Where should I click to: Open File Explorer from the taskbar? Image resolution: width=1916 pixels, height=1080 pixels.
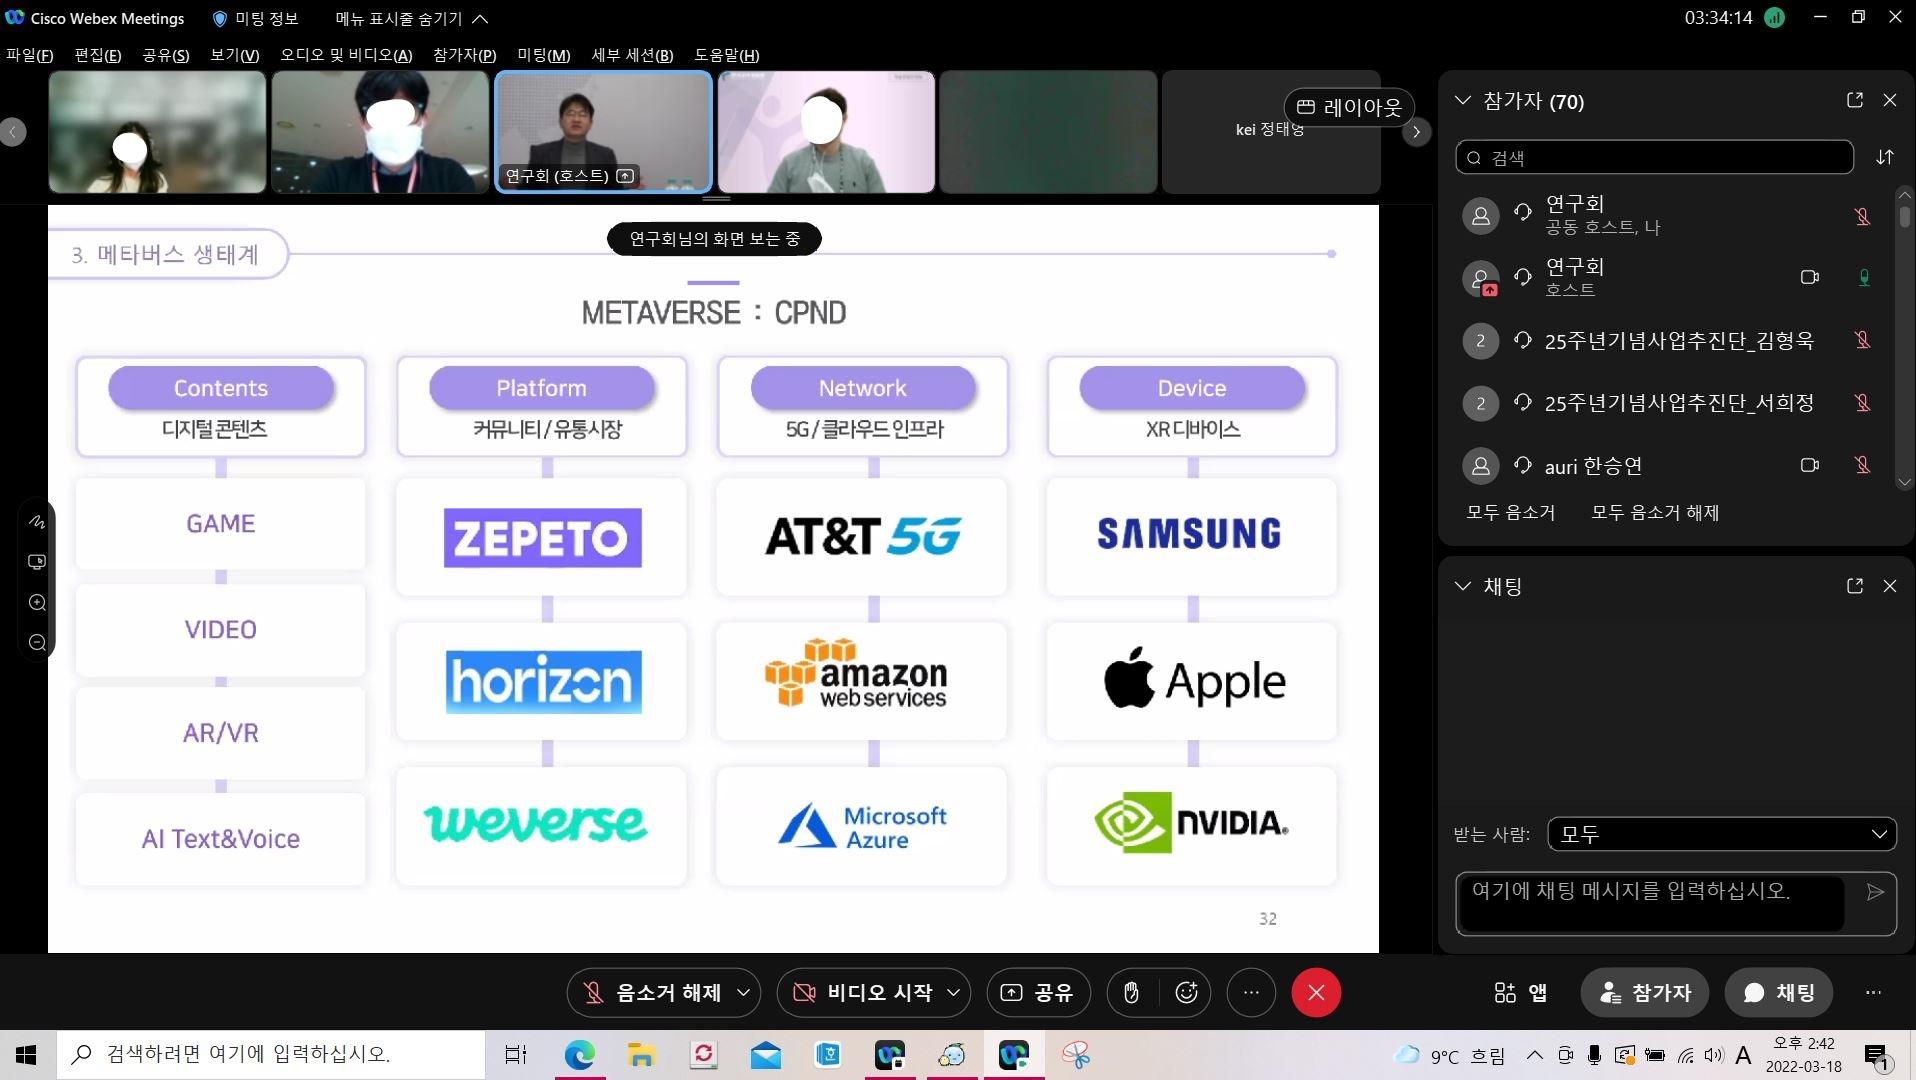pyautogui.click(x=641, y=1054)
